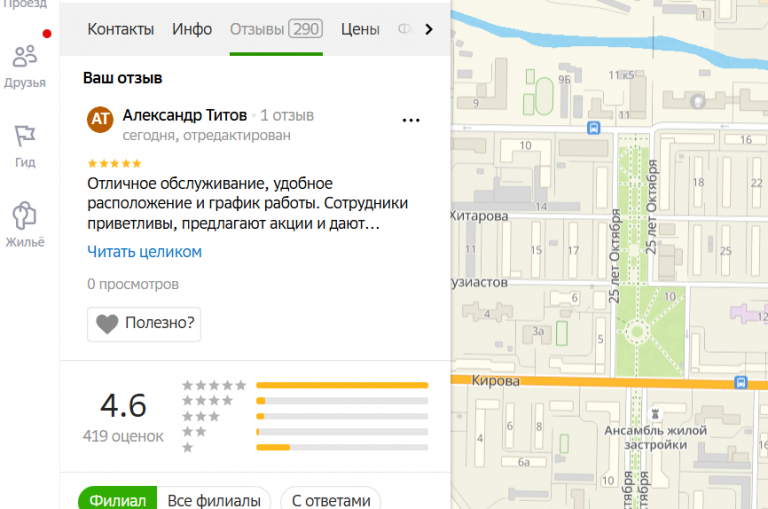Open the Отзывы 290 tab

point(276,29)
